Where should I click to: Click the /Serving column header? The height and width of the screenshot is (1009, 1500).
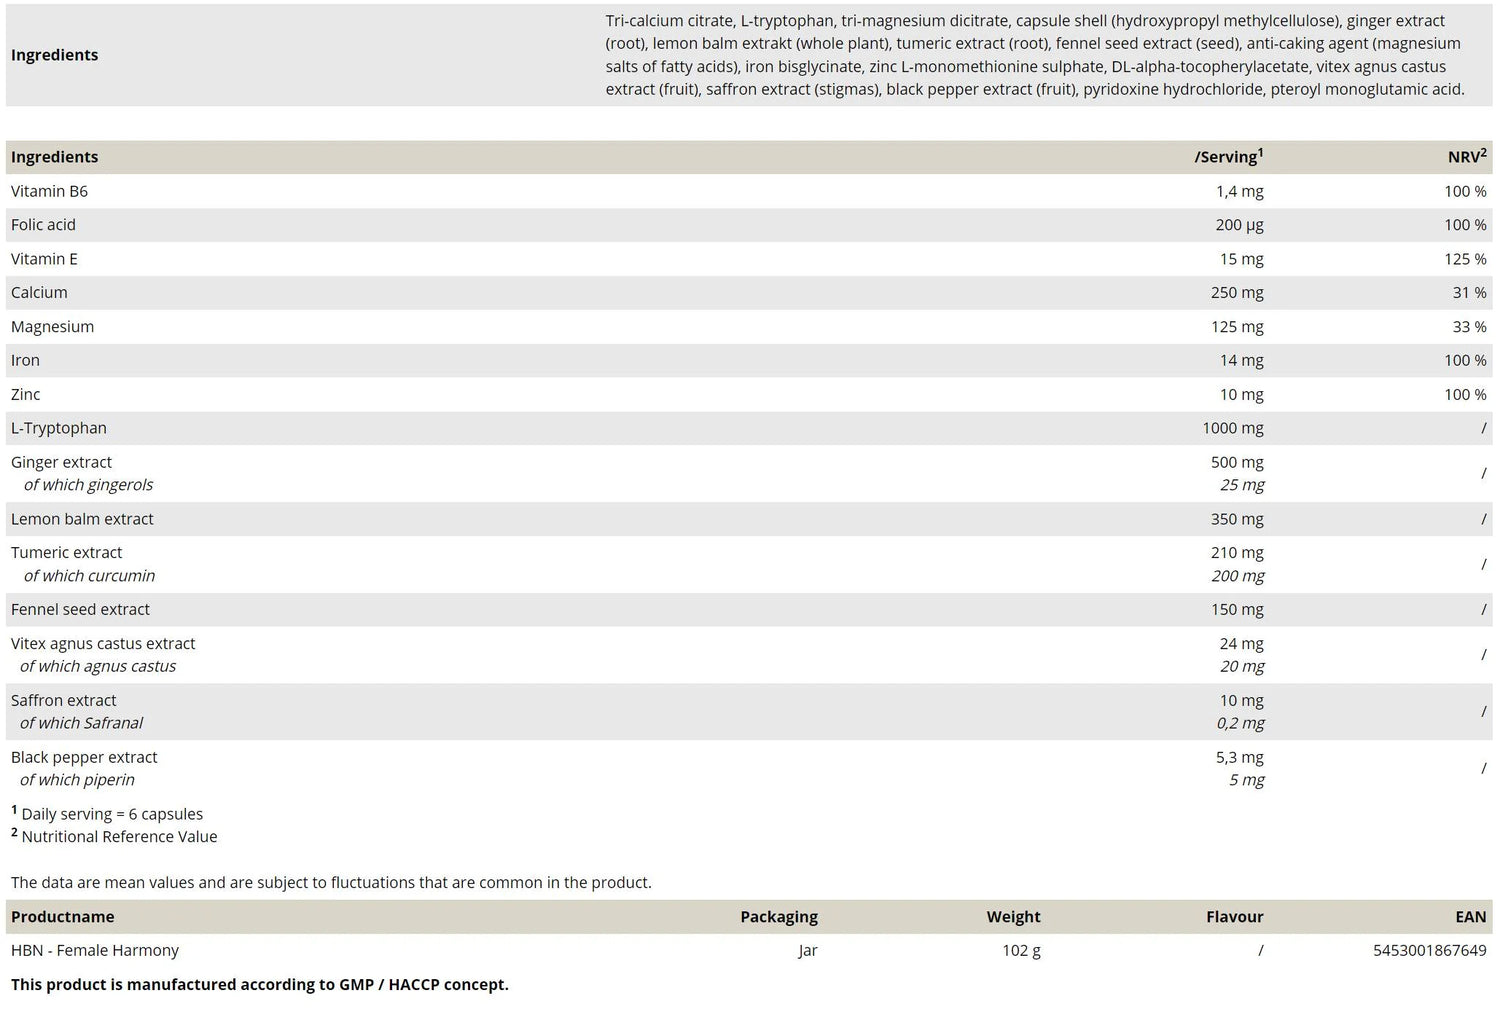tap(1228, 157)
